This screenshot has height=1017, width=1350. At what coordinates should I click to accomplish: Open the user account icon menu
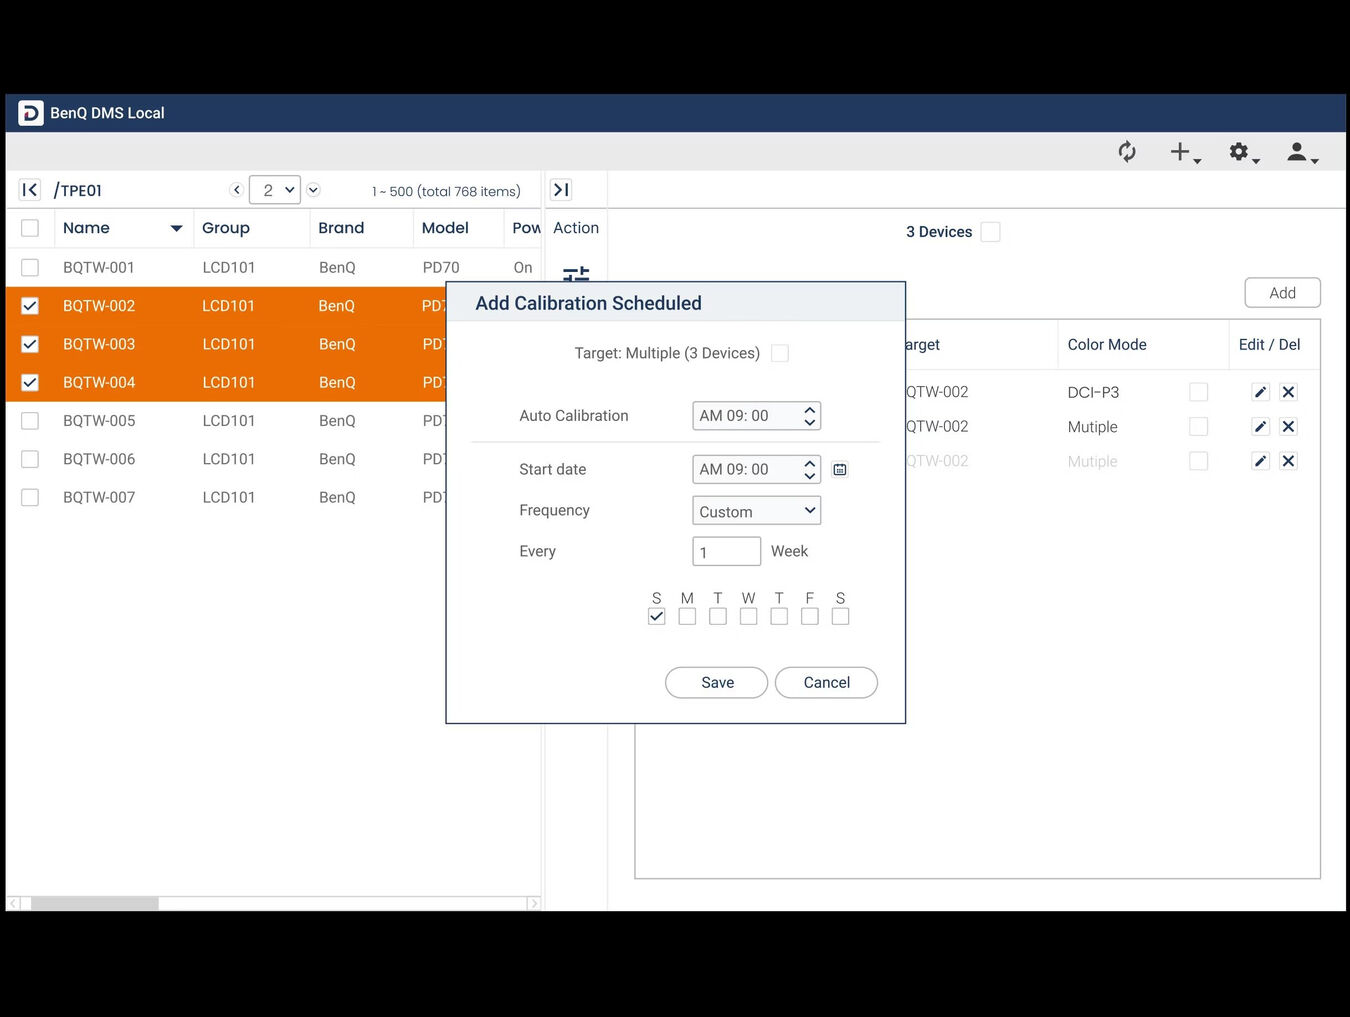[x=1299, y=152]
